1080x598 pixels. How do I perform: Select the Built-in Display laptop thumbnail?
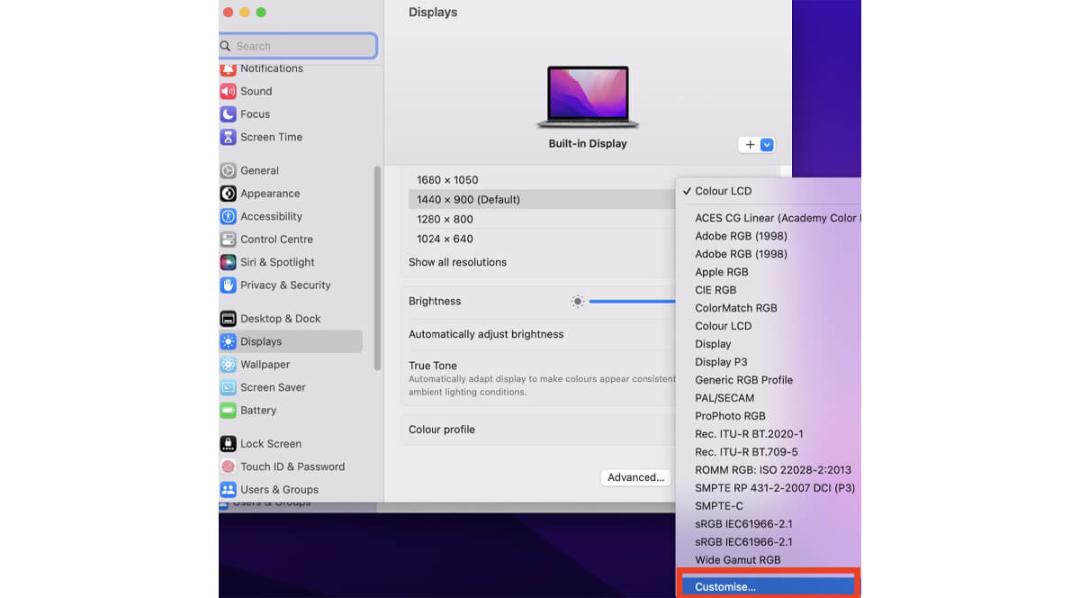point(588,97)
